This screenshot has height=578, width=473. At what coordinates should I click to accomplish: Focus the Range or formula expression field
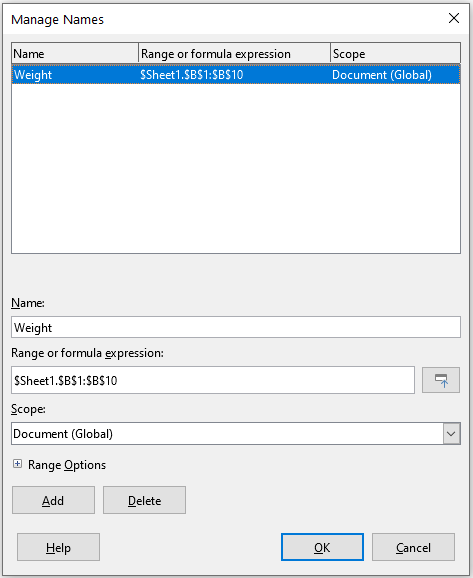[x=213, y=380]
